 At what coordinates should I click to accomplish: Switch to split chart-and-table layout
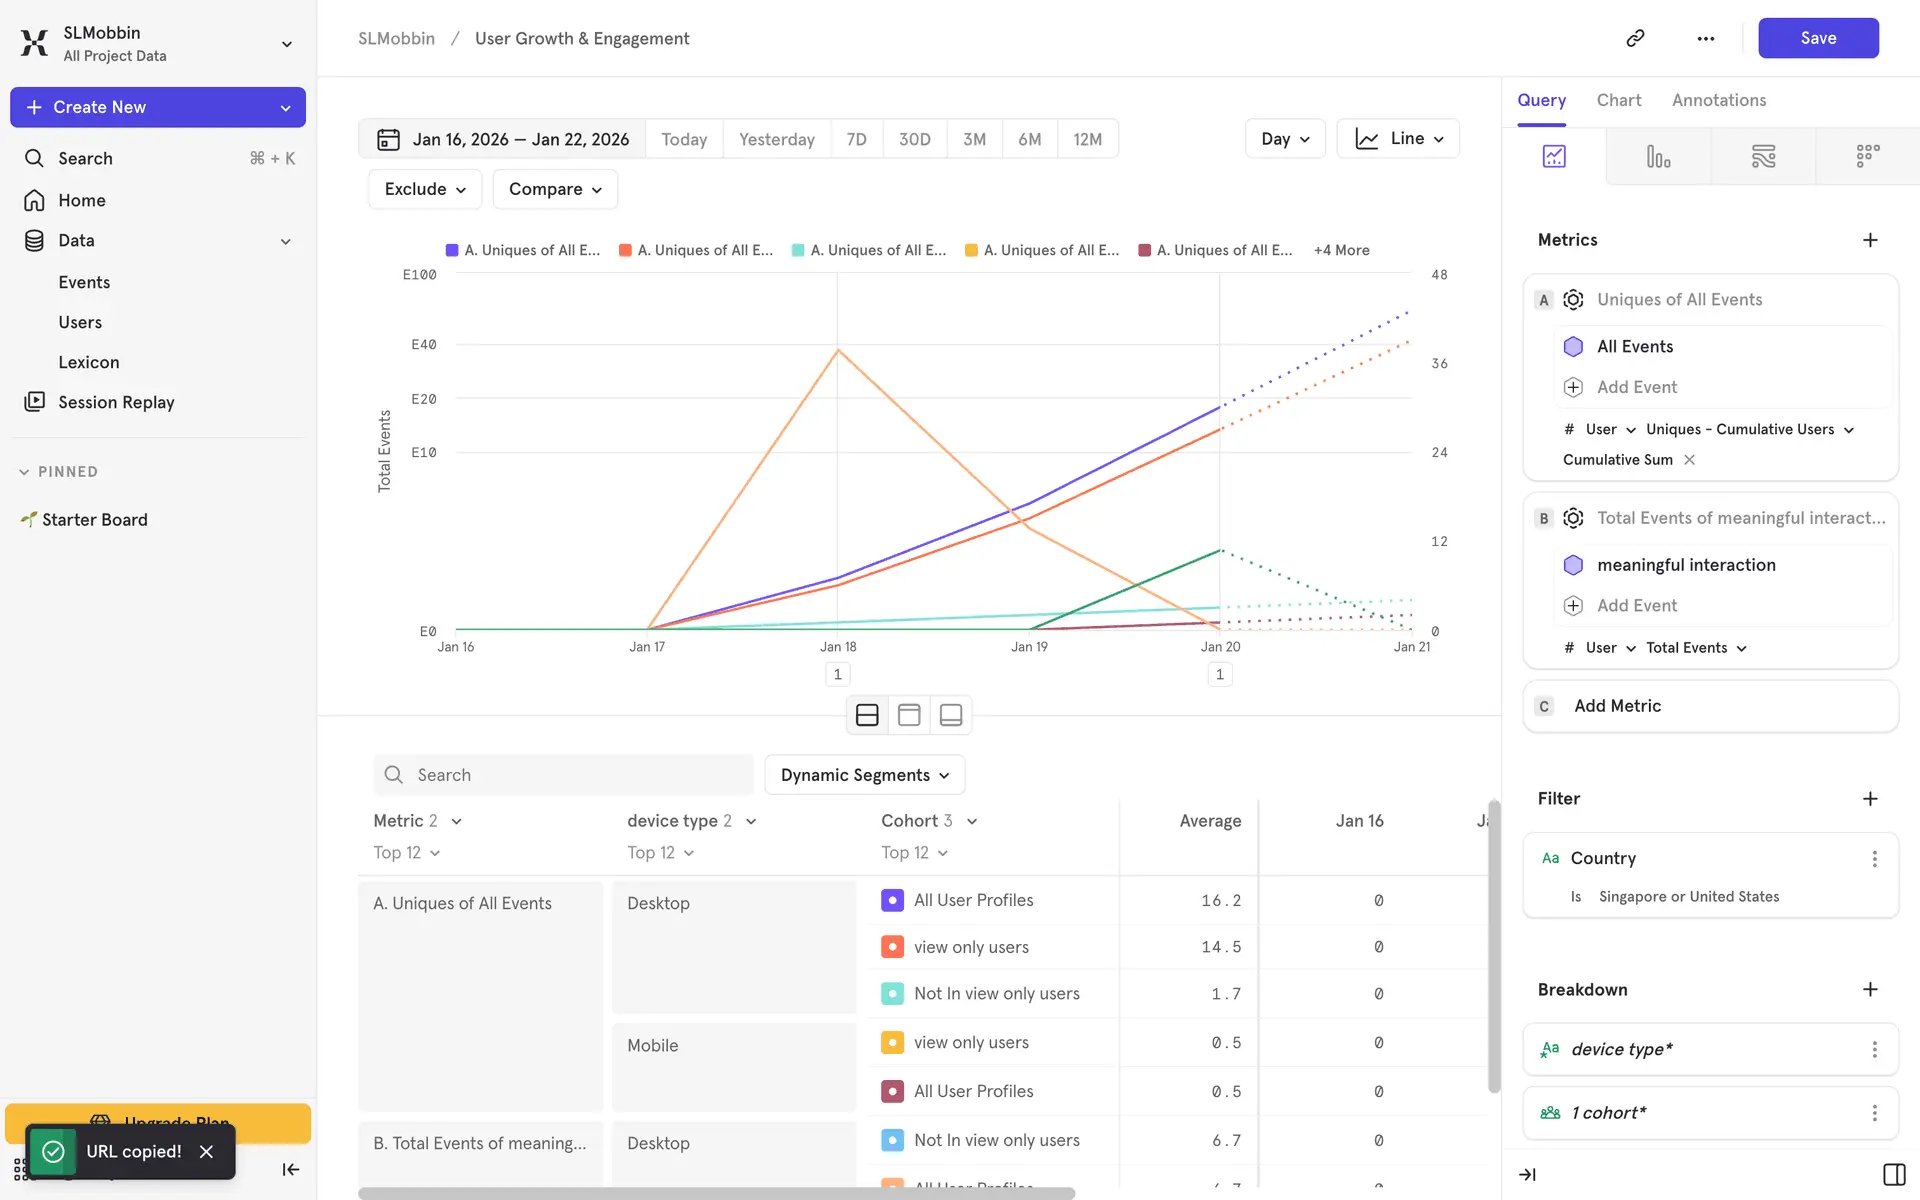(x=867, y=715)
